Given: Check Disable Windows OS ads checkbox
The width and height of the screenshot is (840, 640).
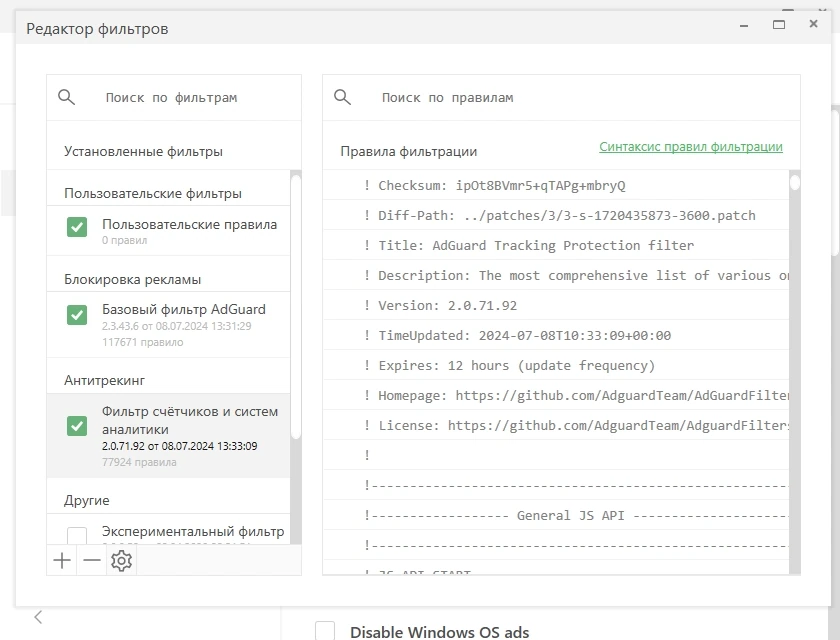Looking at the screenshot, I should (325, 631).
